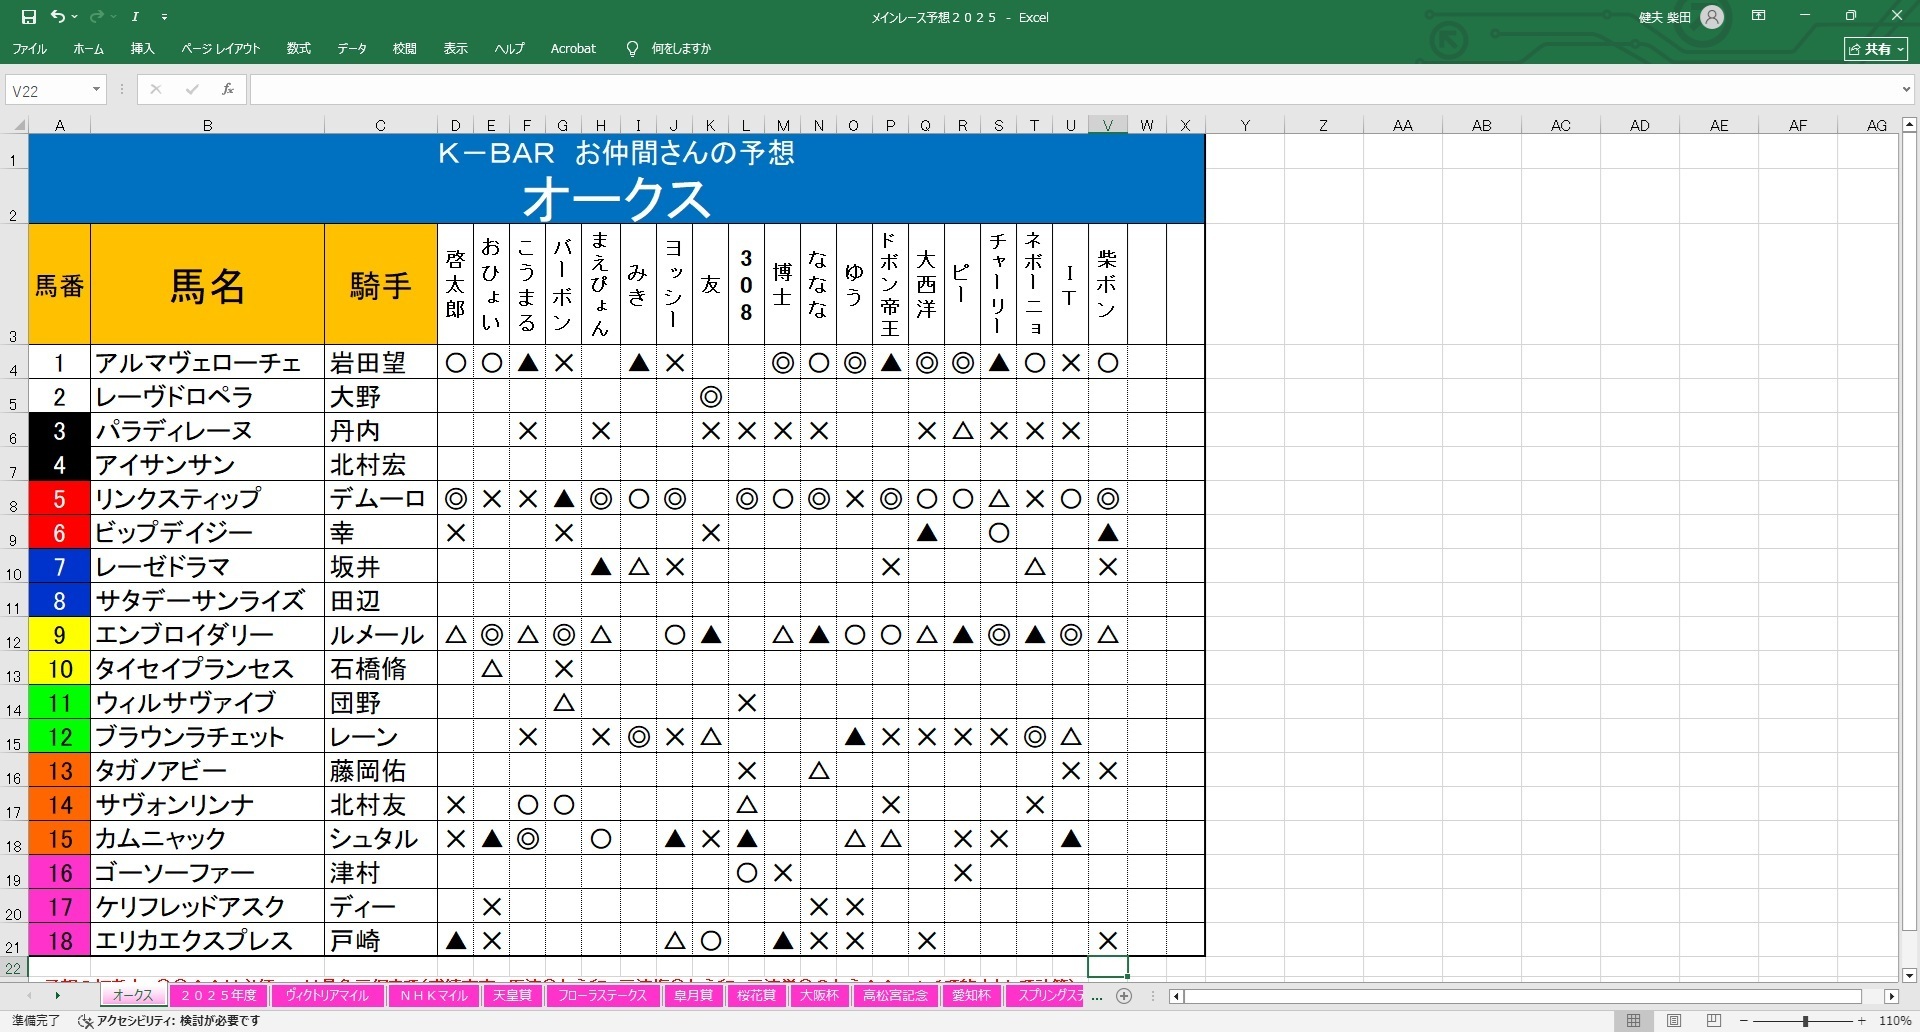Click the add new sheet plus icon

[x=1124, y=996]
